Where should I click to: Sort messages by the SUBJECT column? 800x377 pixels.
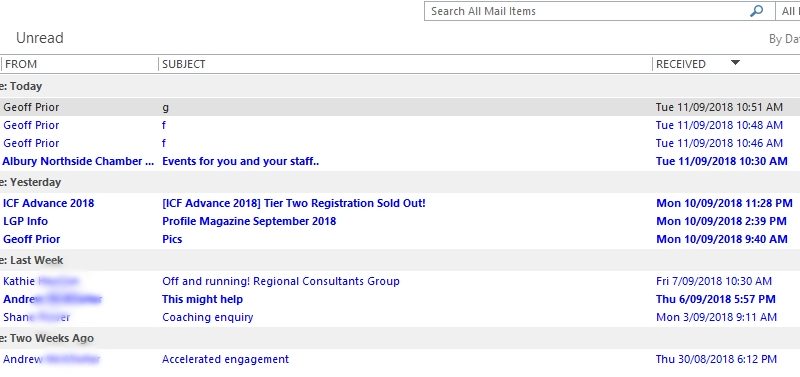pos(405,64)
